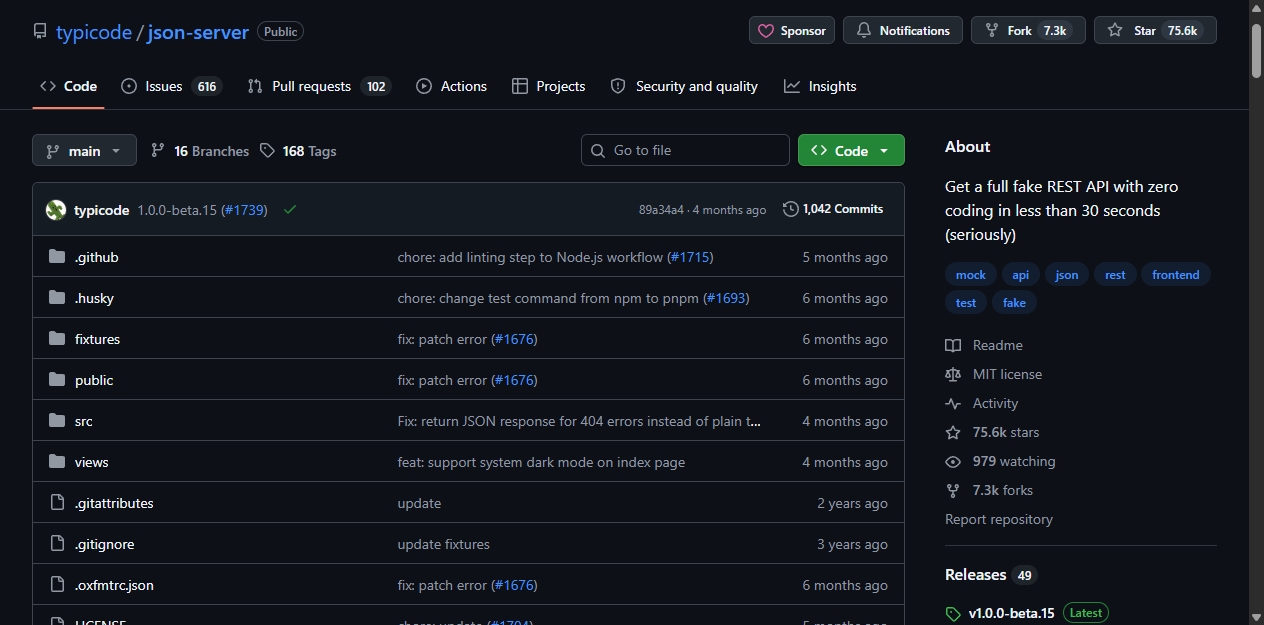Select the fake topic tag

point(1014,302)
